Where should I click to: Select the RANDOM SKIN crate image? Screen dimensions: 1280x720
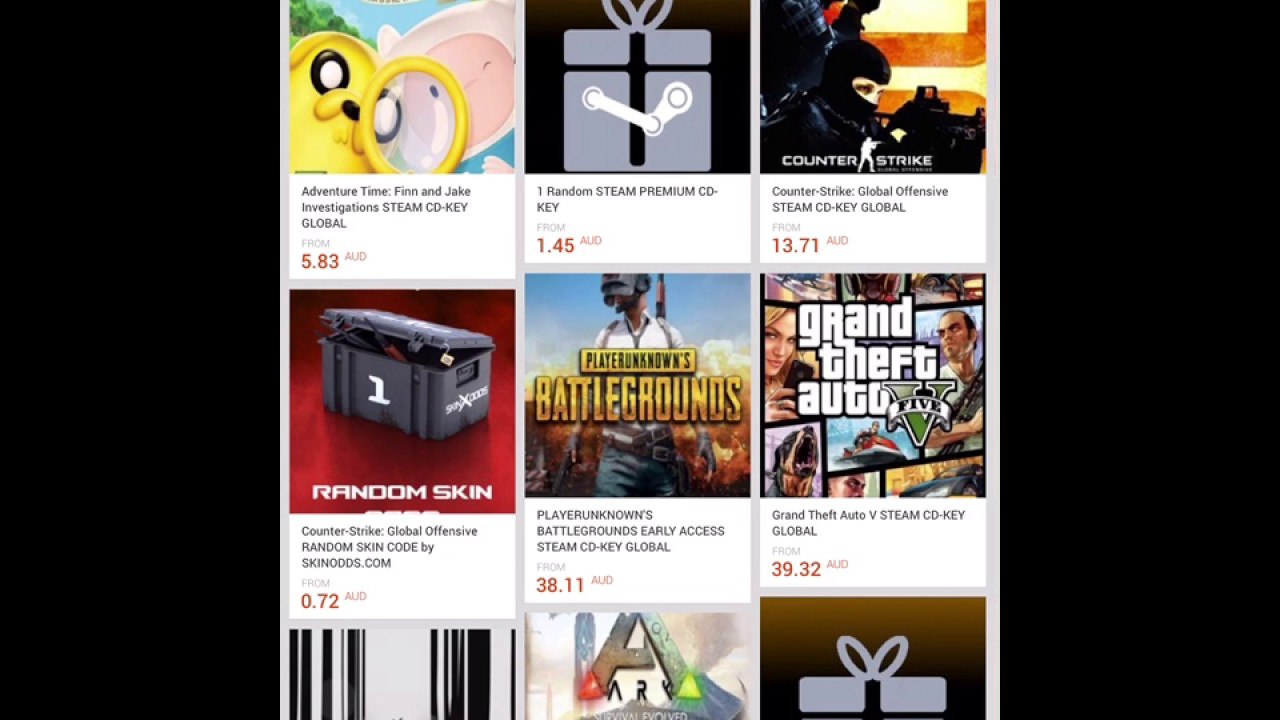click(402, 401)
